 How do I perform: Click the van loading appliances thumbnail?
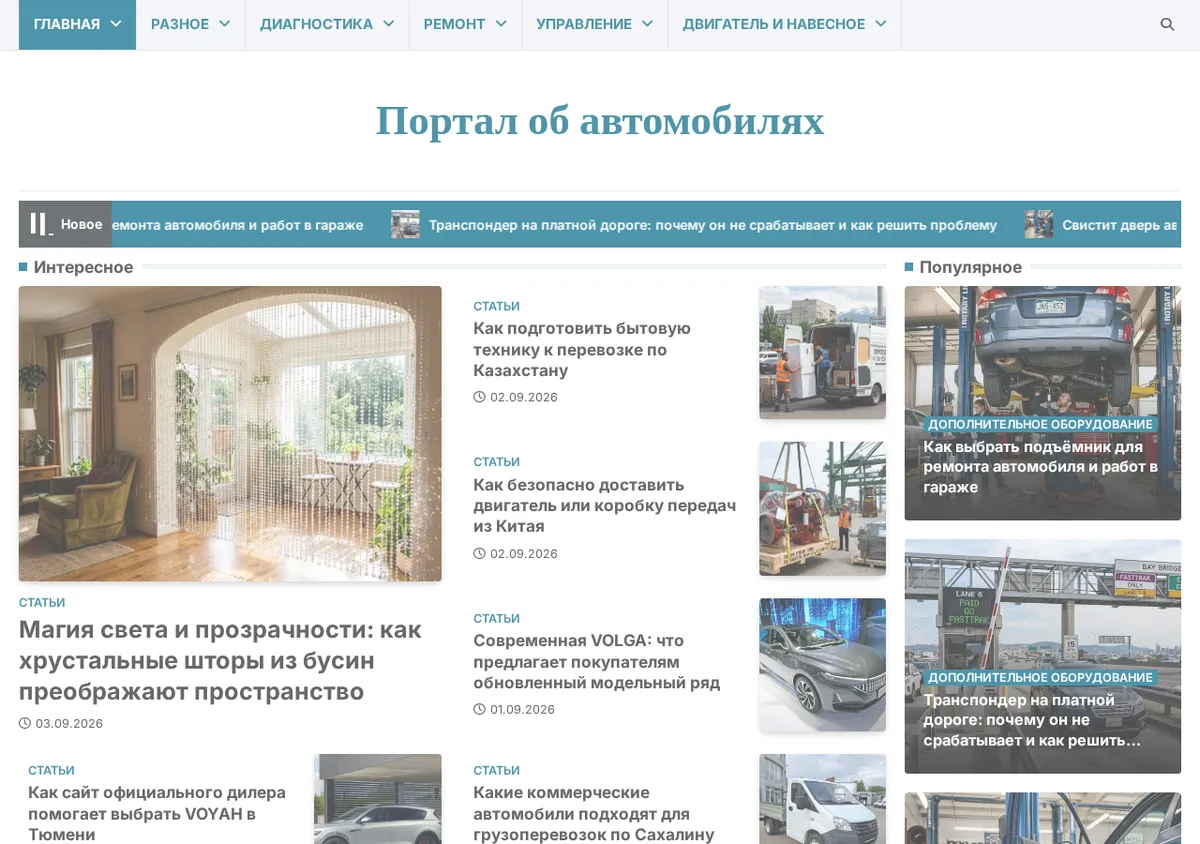(x=822, y=352)
